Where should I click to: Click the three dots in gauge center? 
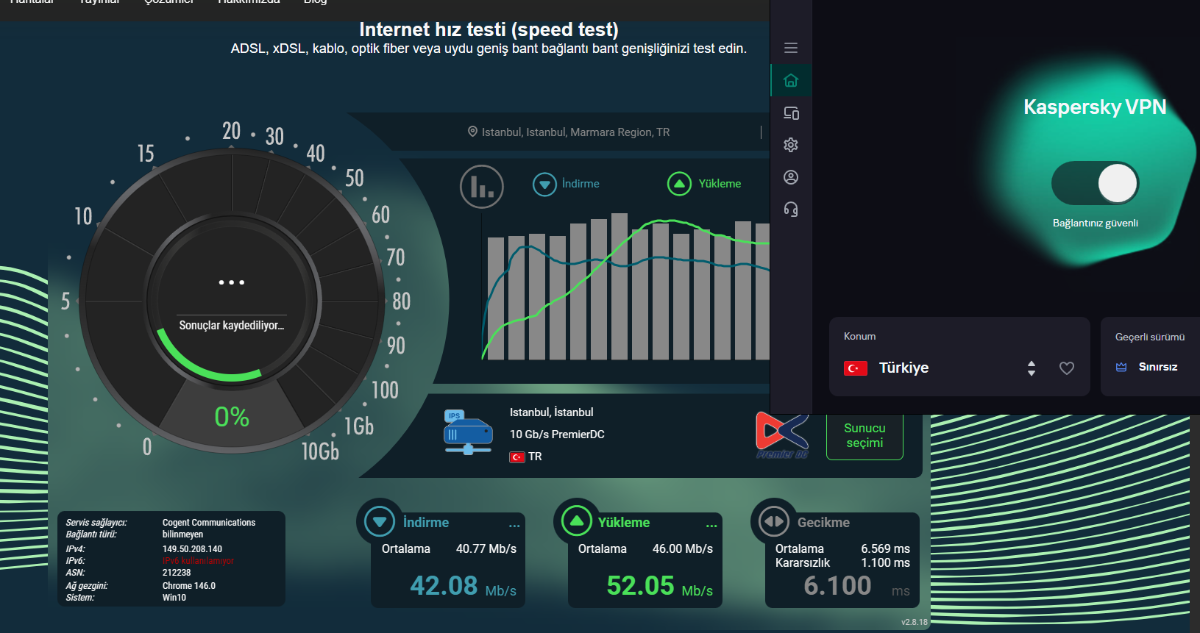point(232,283)
